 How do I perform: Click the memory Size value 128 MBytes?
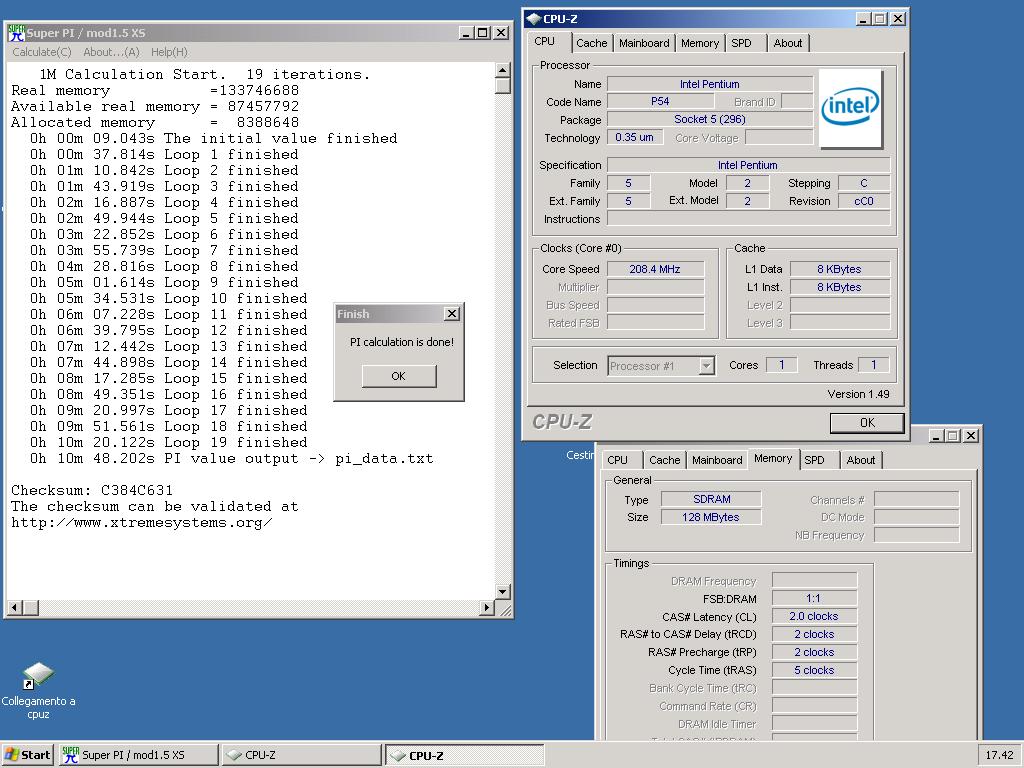(x=711, y=517)
